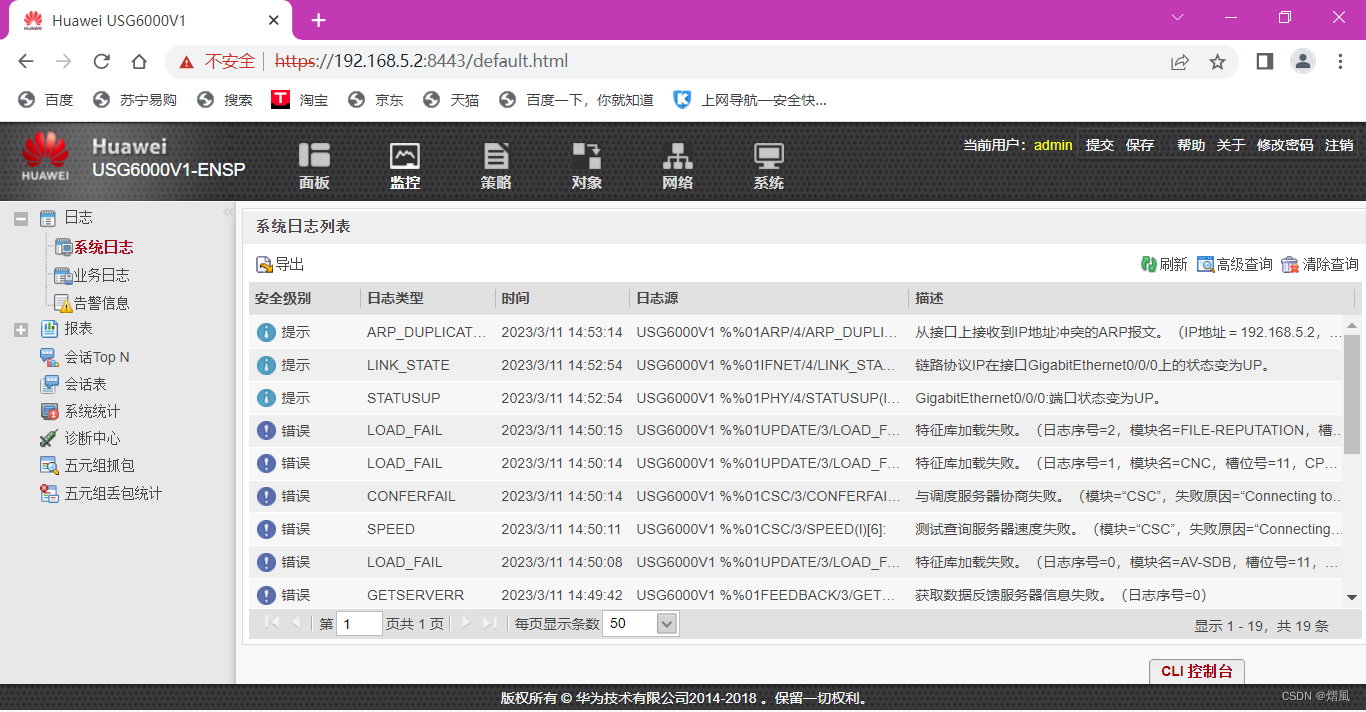1366x712 pixels.
Task: Click the 帮助 link in header
Action: point(1191,145)
